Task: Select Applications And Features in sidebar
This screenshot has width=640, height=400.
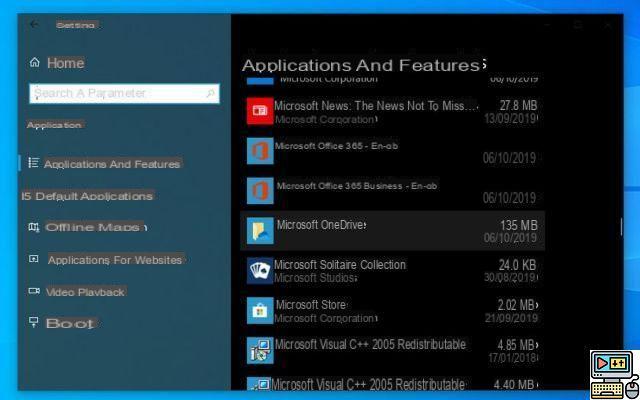Action: 105,164
